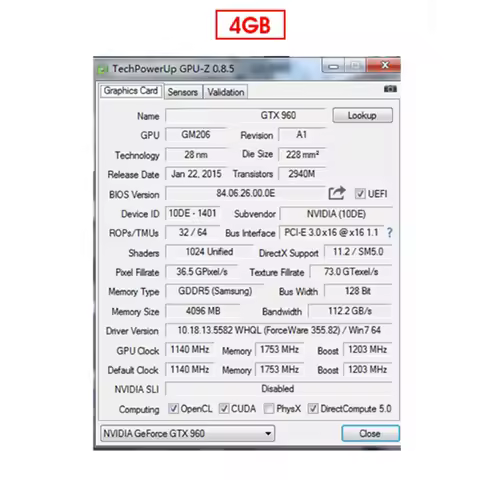Viewport: 480px width, 480px height.
Task: Click the Lookup button
Action: (362, 115)
